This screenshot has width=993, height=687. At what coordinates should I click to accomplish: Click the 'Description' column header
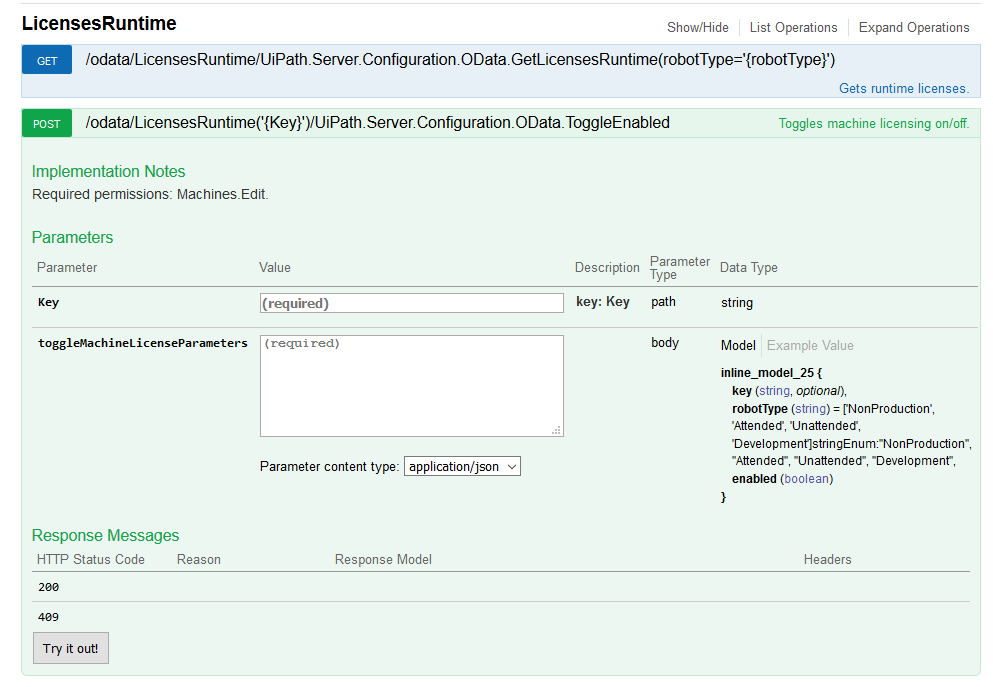coord(607,268)
